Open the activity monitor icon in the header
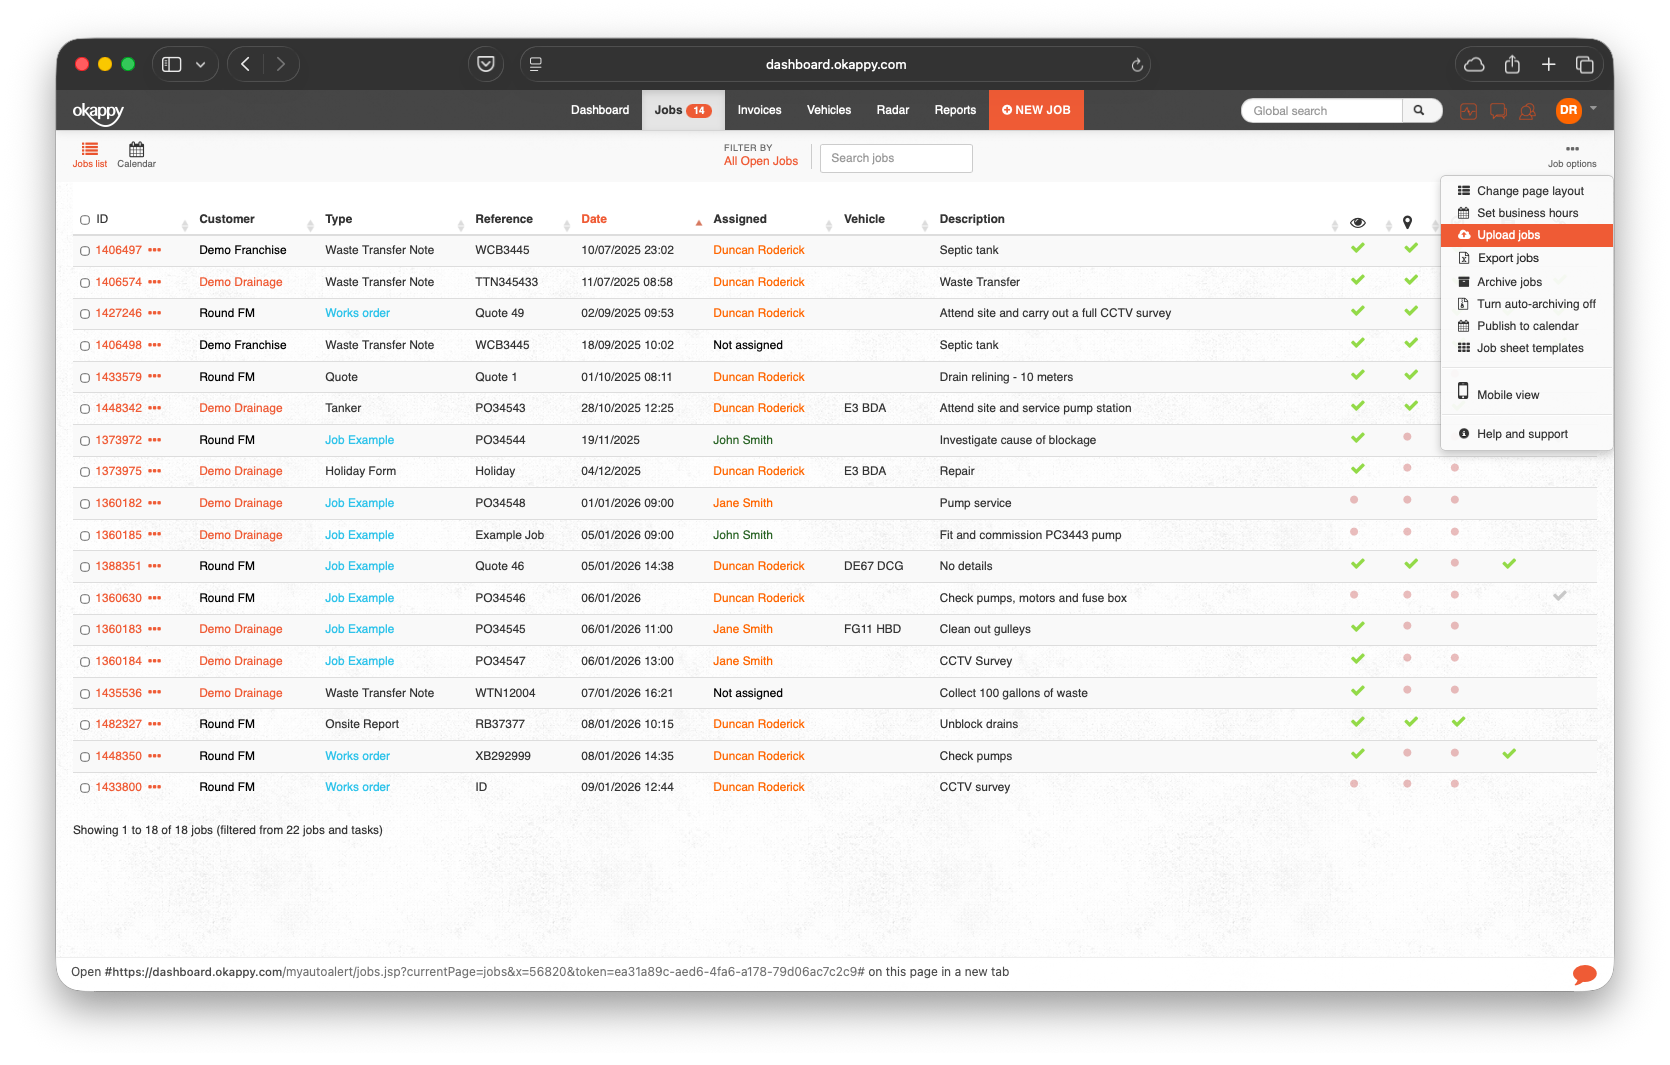This screenshot has width=1670, height=1065. (1468, 111)
